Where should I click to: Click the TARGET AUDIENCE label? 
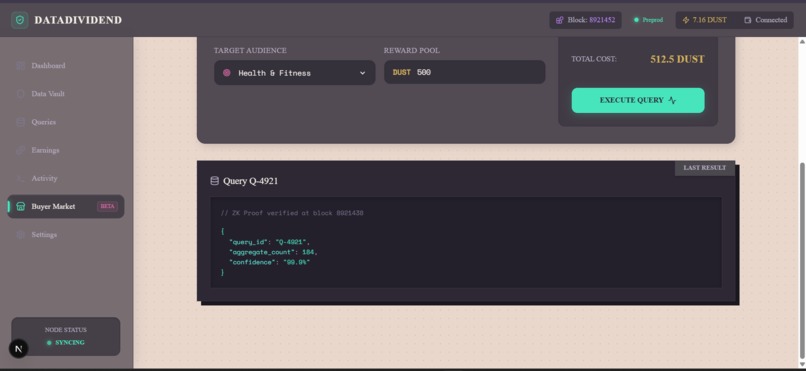250,50
